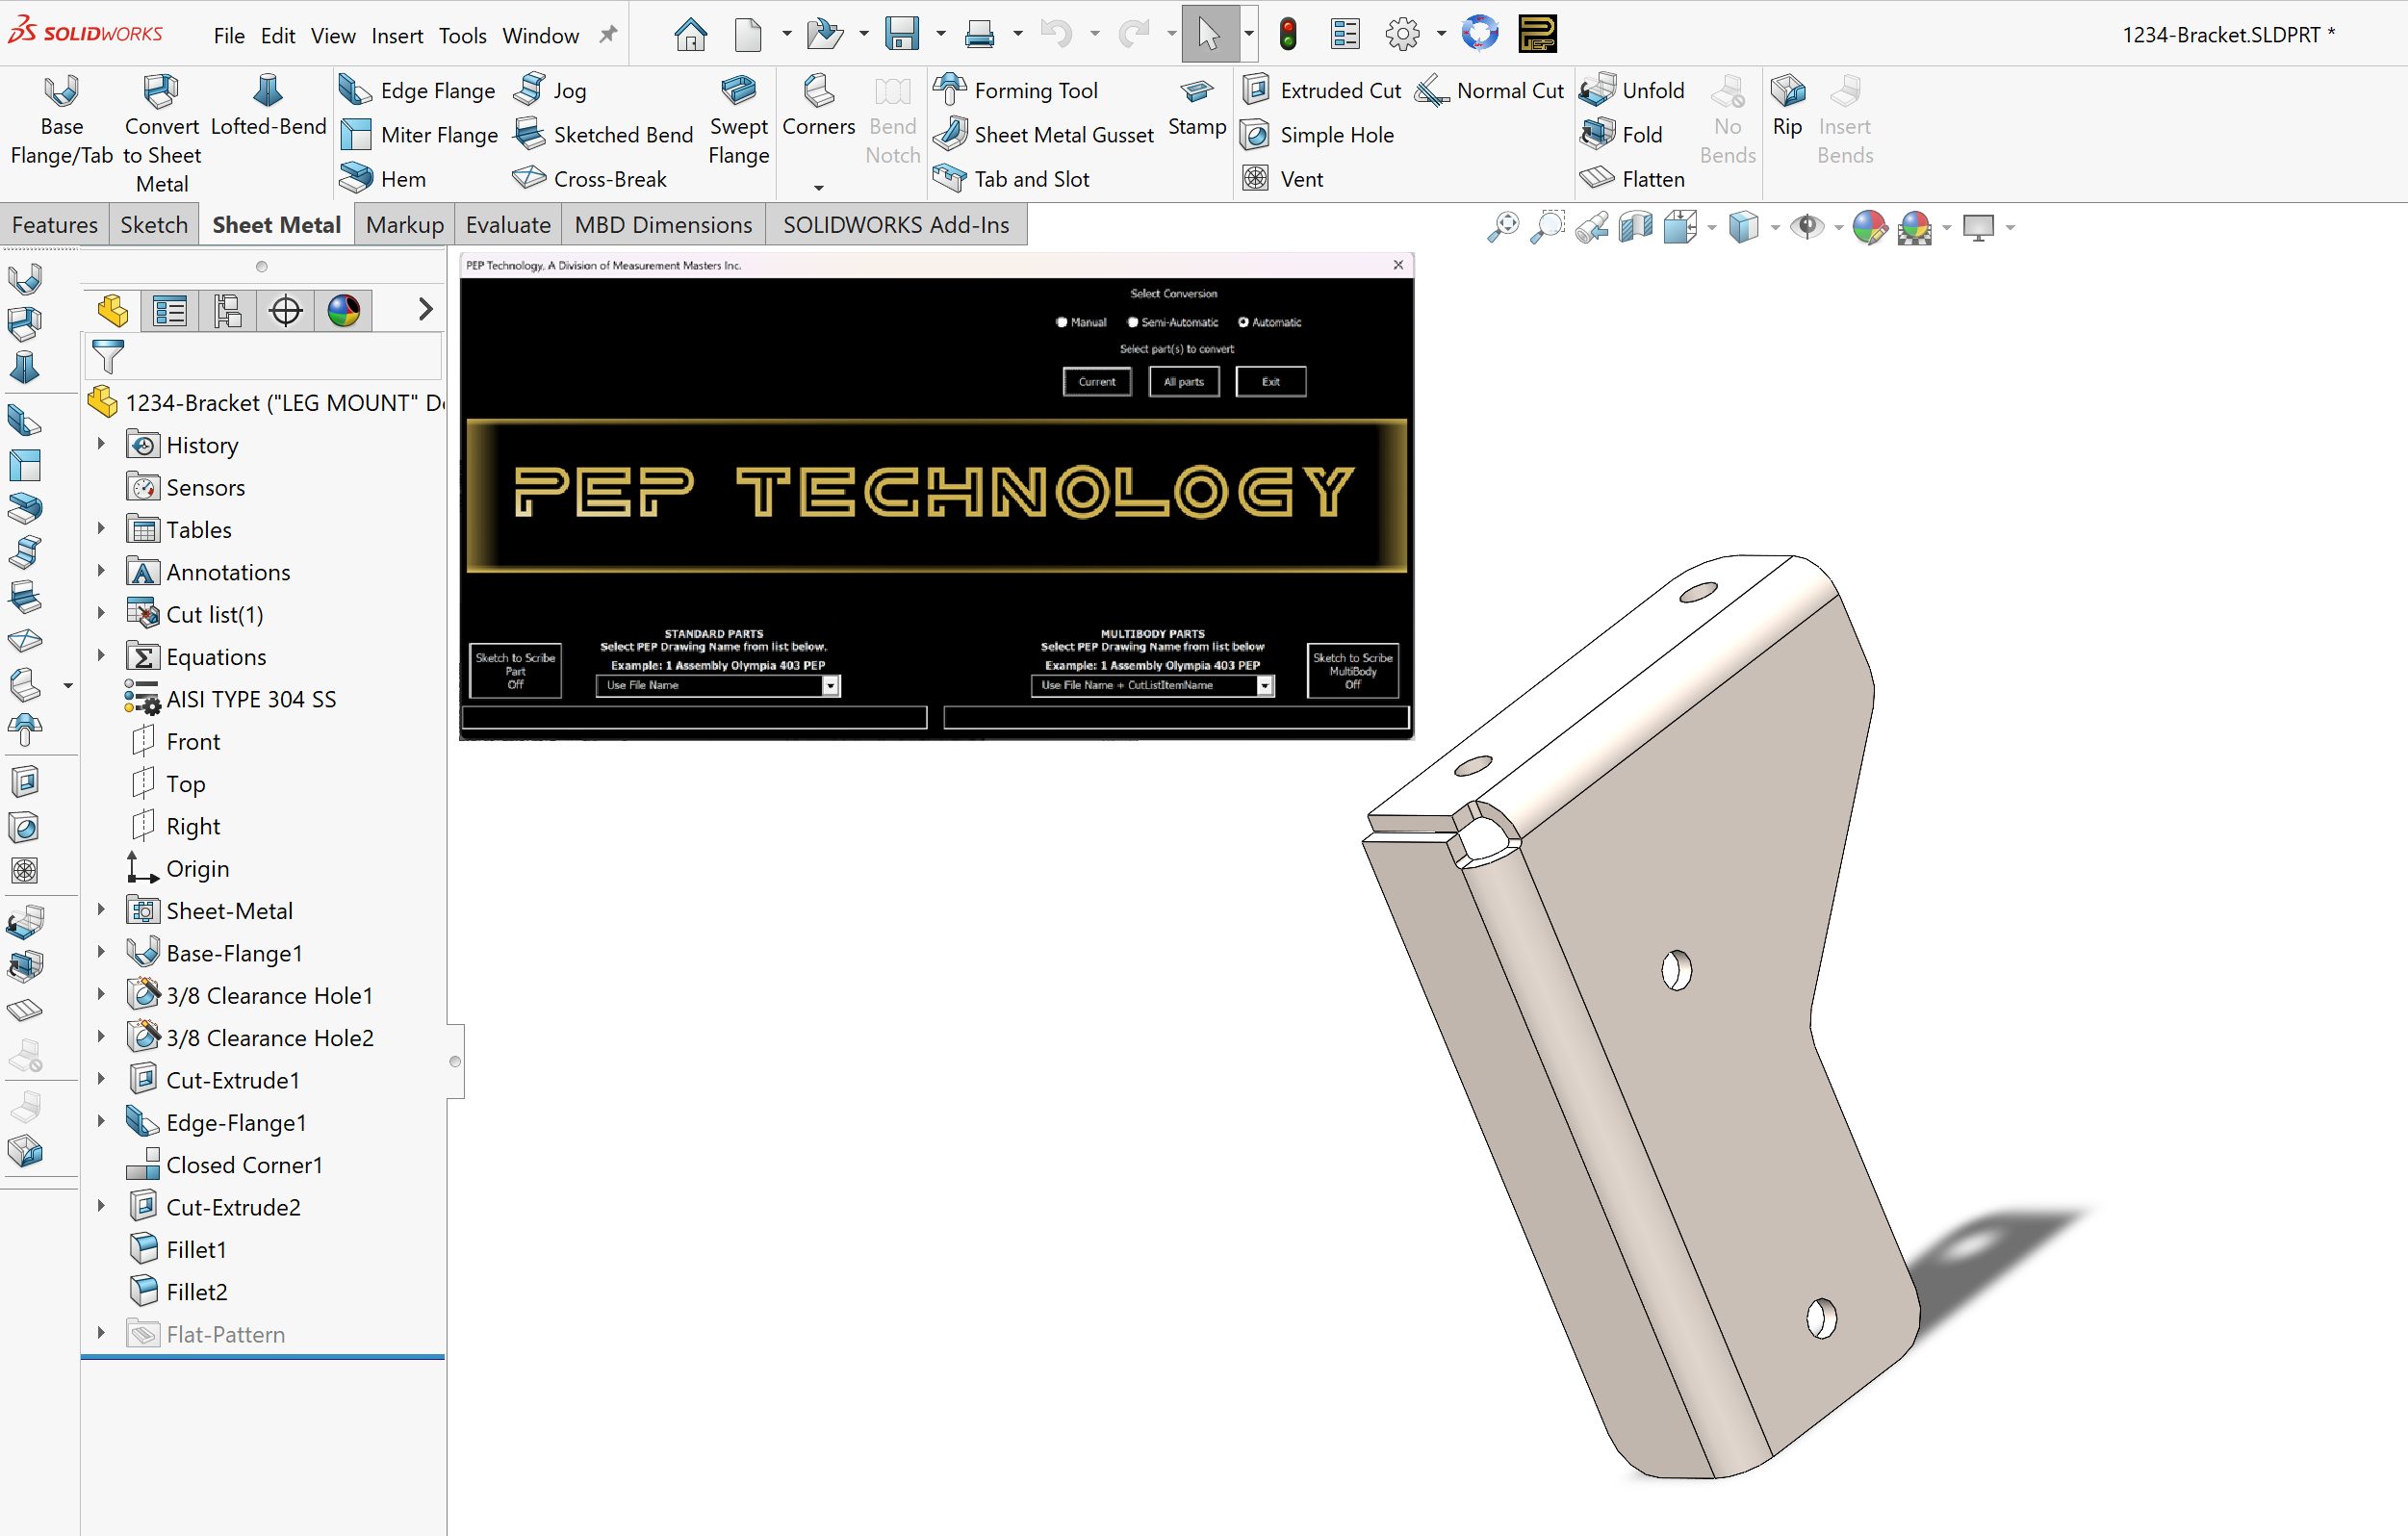
Task: Expand the Flat-Pattern node
Action: tap(101, 1333)
